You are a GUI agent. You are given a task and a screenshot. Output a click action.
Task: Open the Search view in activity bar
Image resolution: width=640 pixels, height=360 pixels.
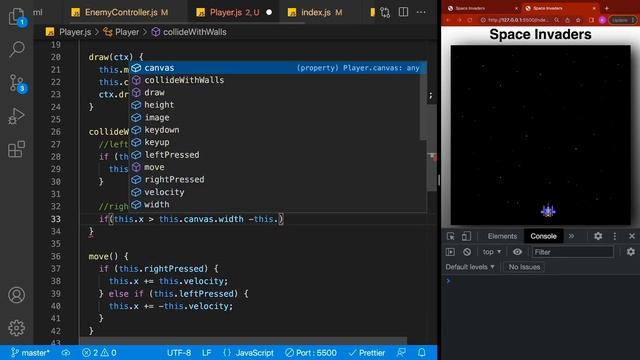coord(16,49)
